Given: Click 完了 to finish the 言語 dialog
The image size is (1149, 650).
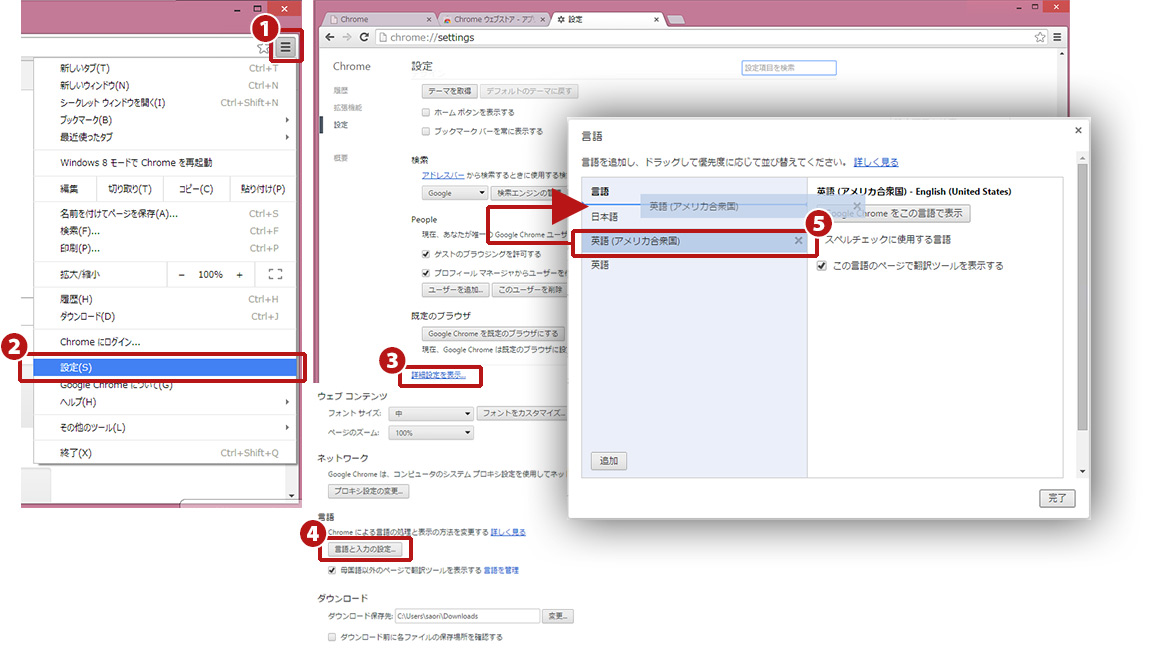Looking at the screenshot, I should pyautogui.click(x=1057, y=498).
